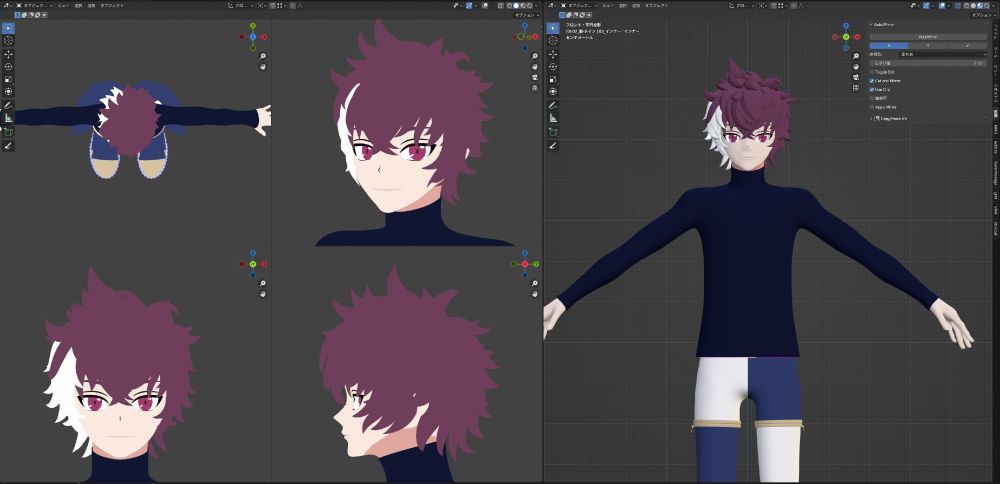Screen dimensions: 1000x484
Task: Open left viewport object mode dropdown
Action: [x=34, y=5]
